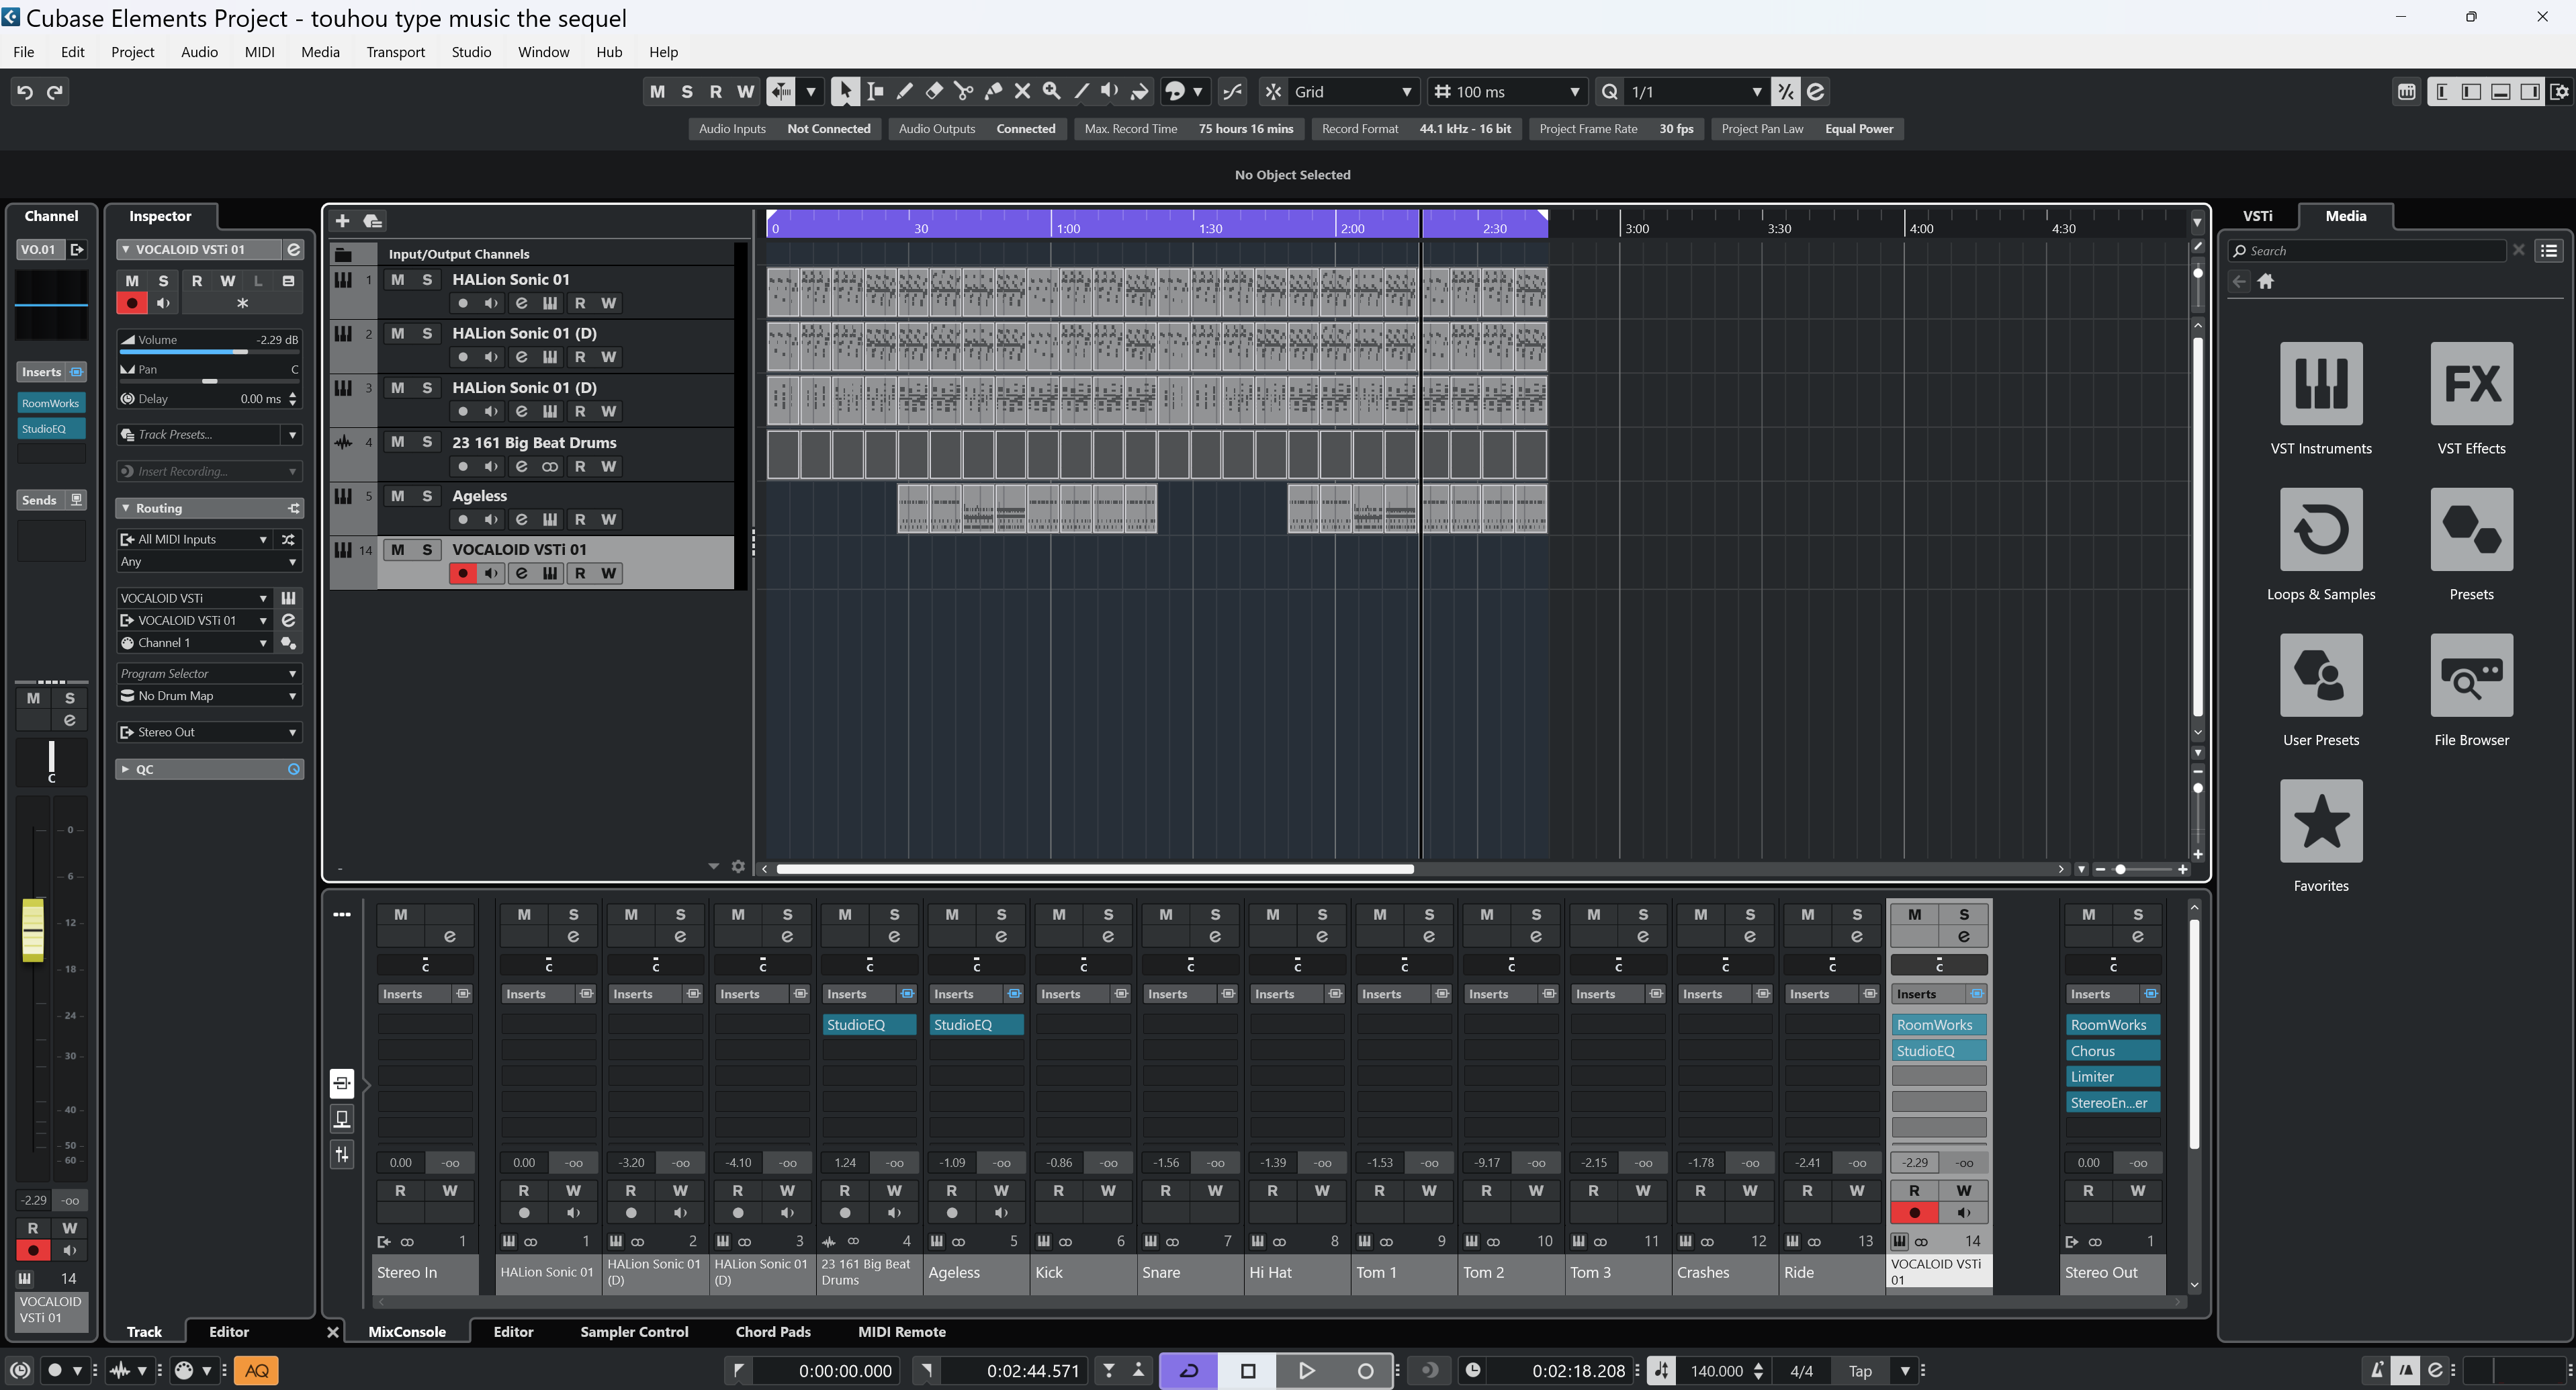Open the Stereo Out output routing dropdown

[x=209, y=732]
